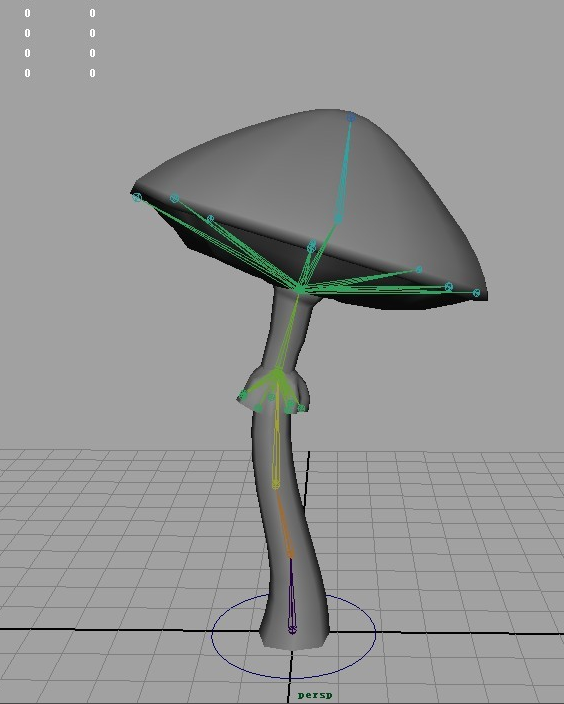
Task: Select the rightmost cap rim end joint
Action: tap(476, 293)
